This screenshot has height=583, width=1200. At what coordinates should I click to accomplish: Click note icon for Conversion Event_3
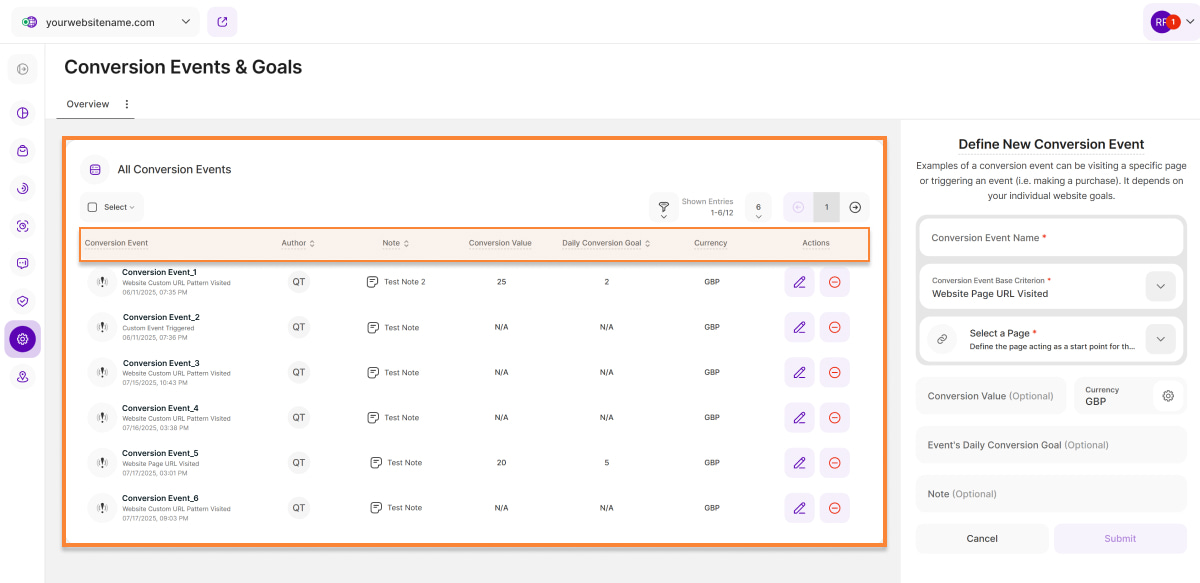pos(373,372)
